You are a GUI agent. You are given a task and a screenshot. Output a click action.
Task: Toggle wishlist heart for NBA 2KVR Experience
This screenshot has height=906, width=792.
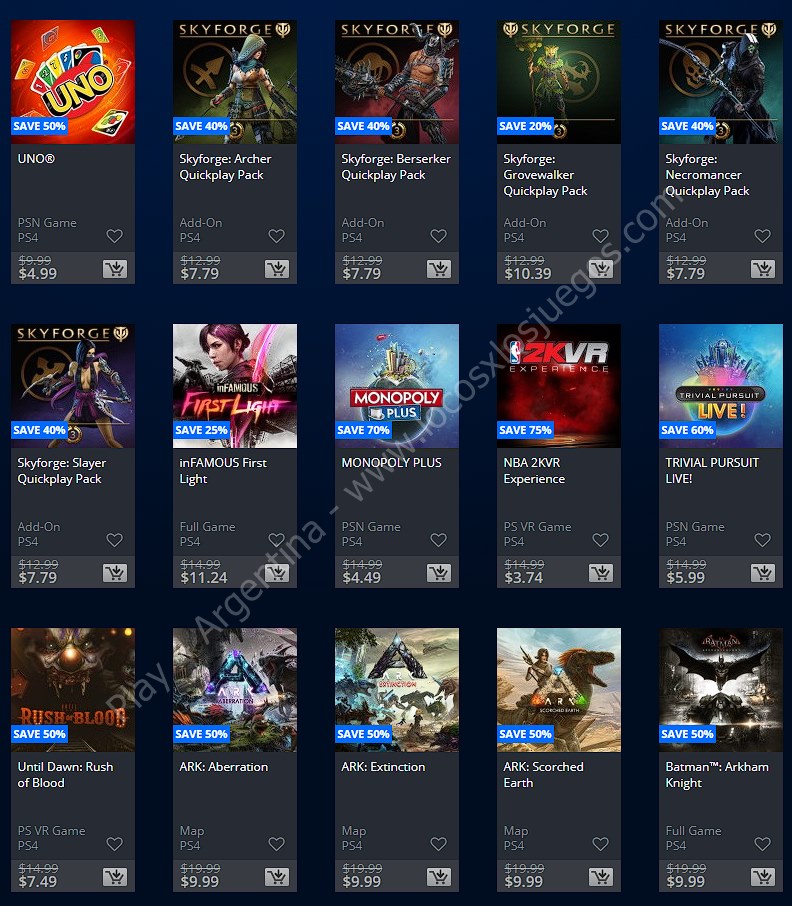tap(601, 540)
